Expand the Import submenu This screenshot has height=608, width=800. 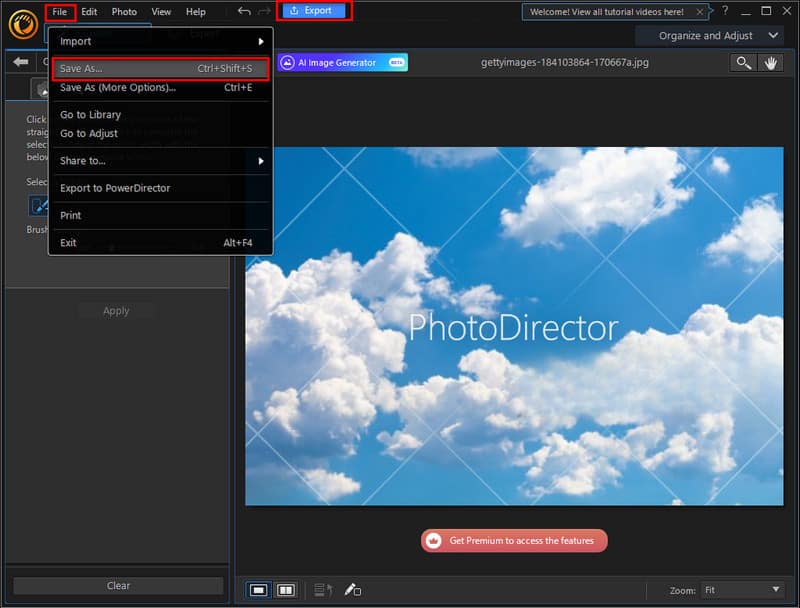click(x=160, y=41)
